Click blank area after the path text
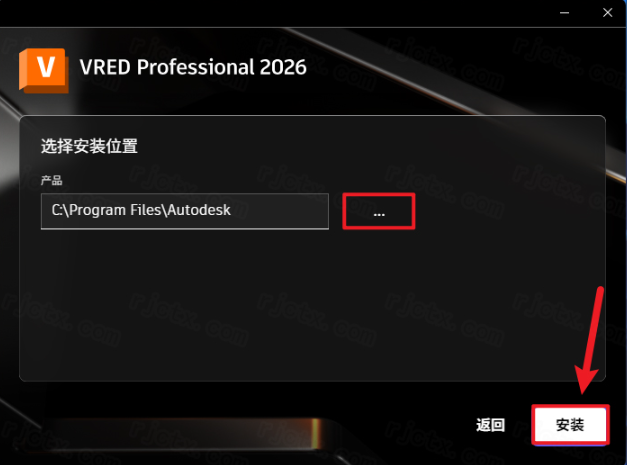This screenshot has width=627, height=465. coord(280,211)
